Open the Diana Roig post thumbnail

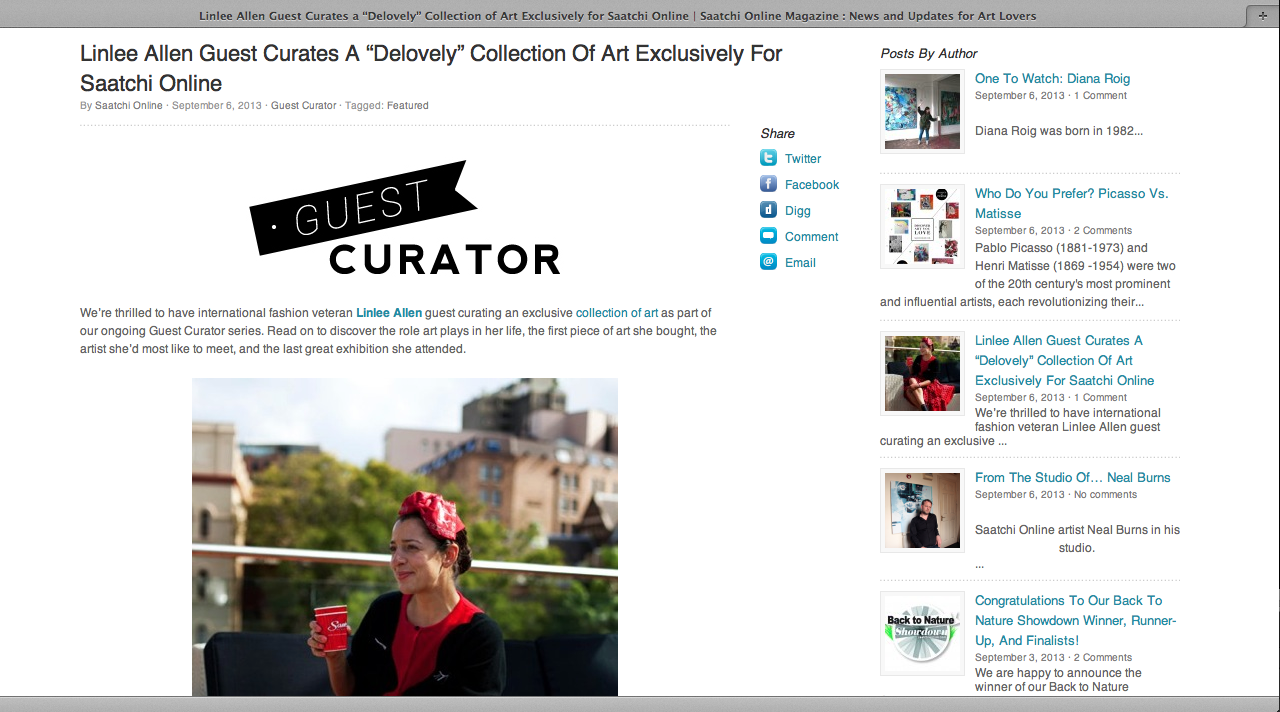(922, 112)
